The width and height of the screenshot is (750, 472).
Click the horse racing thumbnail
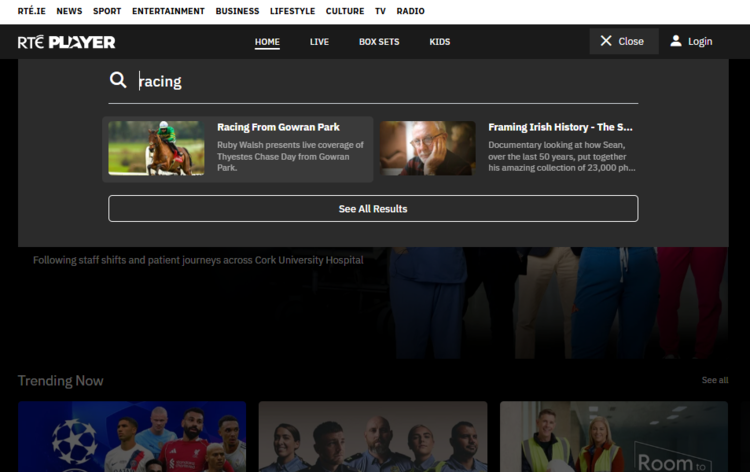[156, 148]
